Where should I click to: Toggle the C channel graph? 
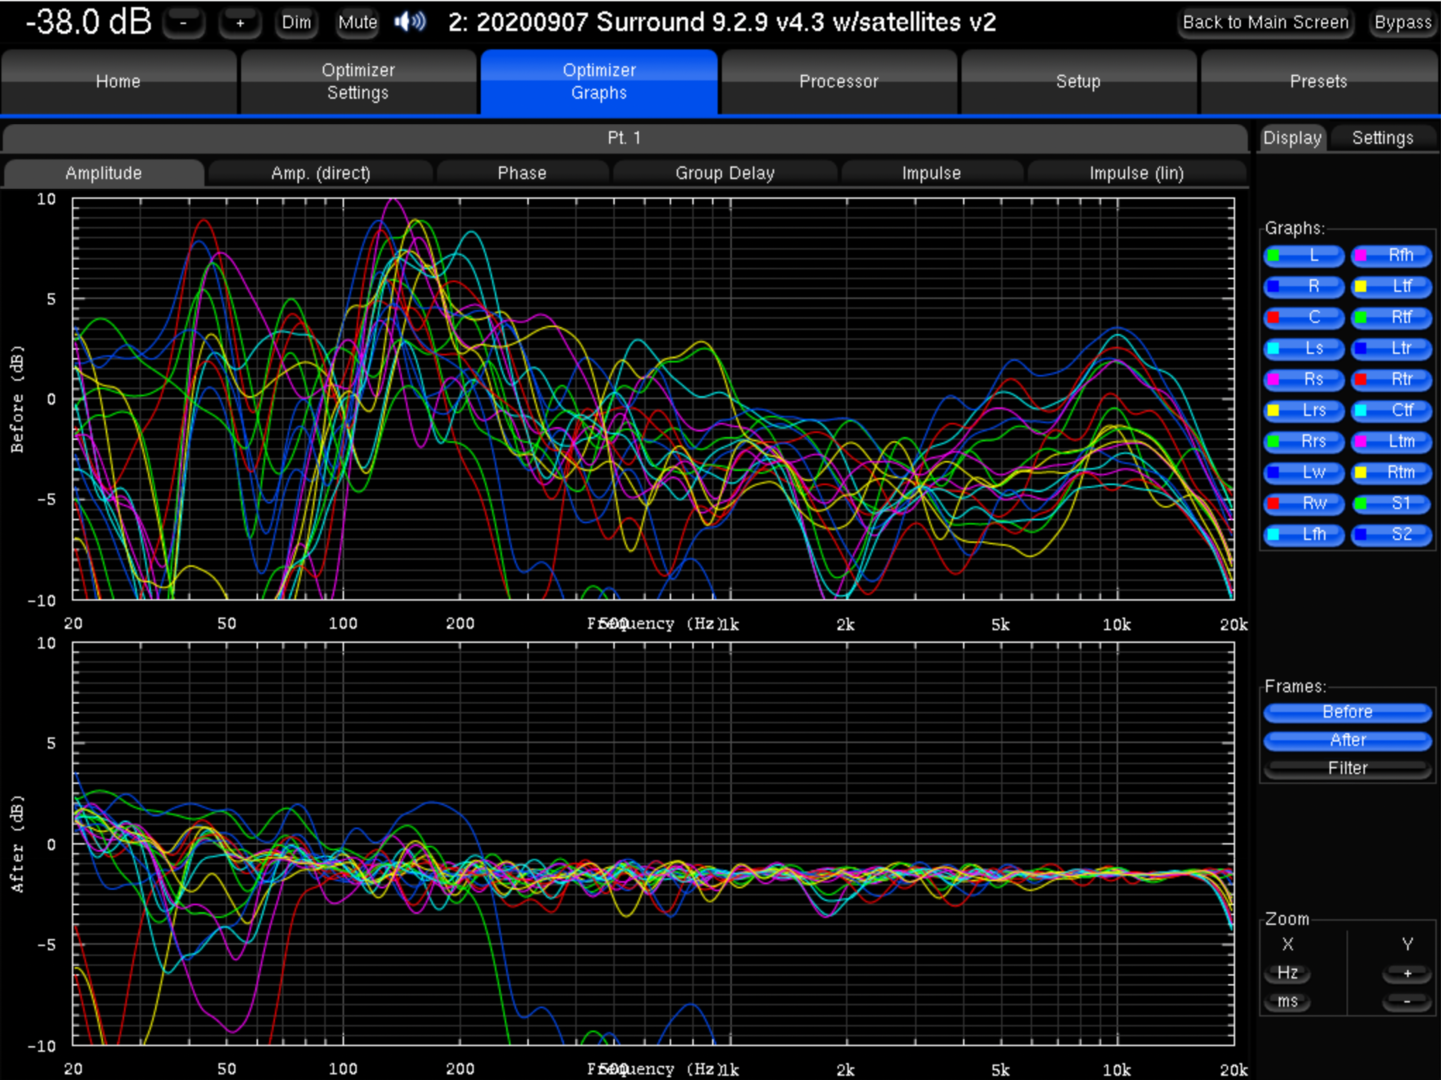coord(1303,318)
